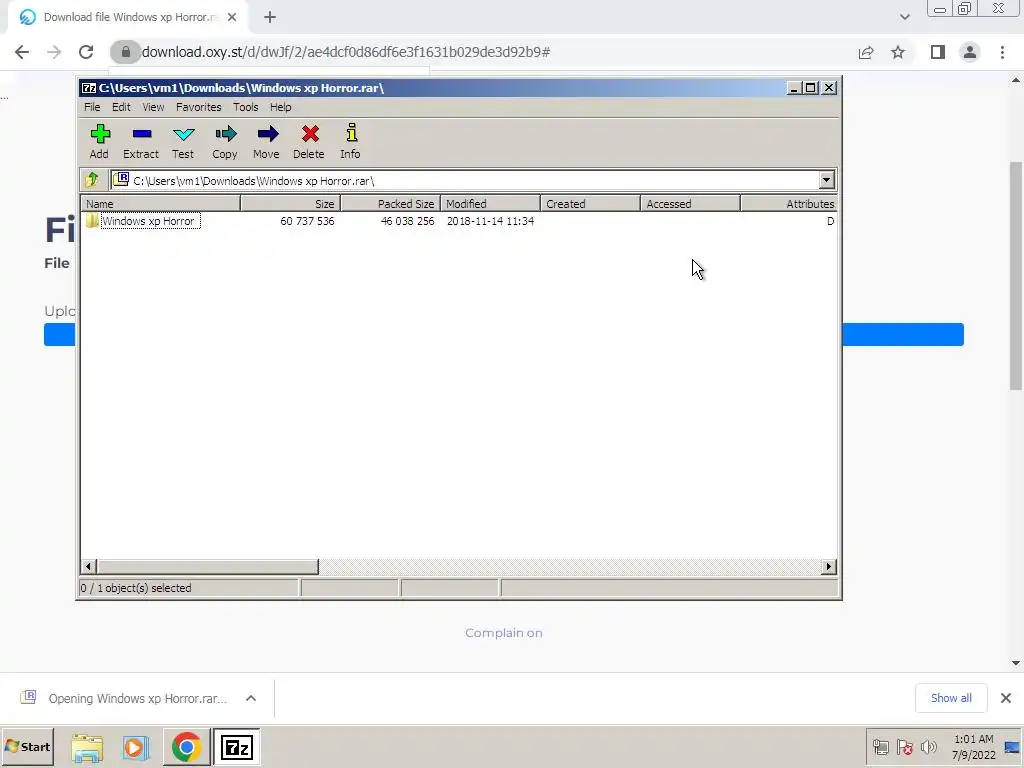
Task: Close the Download file Windows xp Horror tab
Action: 232,18
